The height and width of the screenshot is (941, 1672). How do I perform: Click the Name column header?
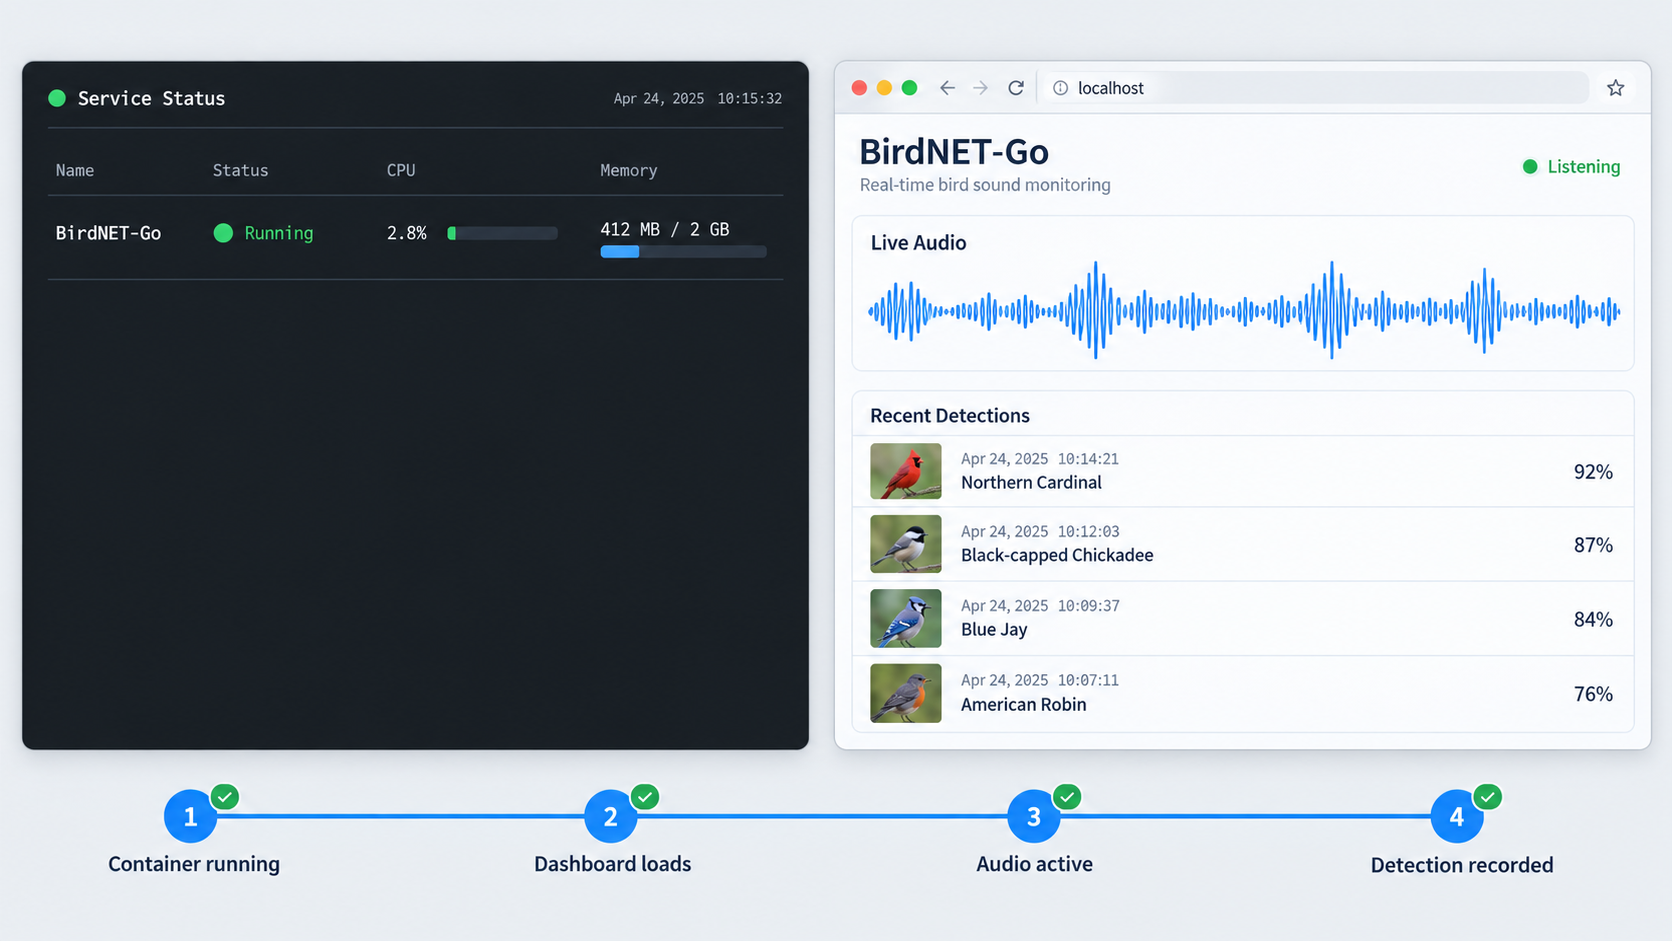tap(75, 170)
